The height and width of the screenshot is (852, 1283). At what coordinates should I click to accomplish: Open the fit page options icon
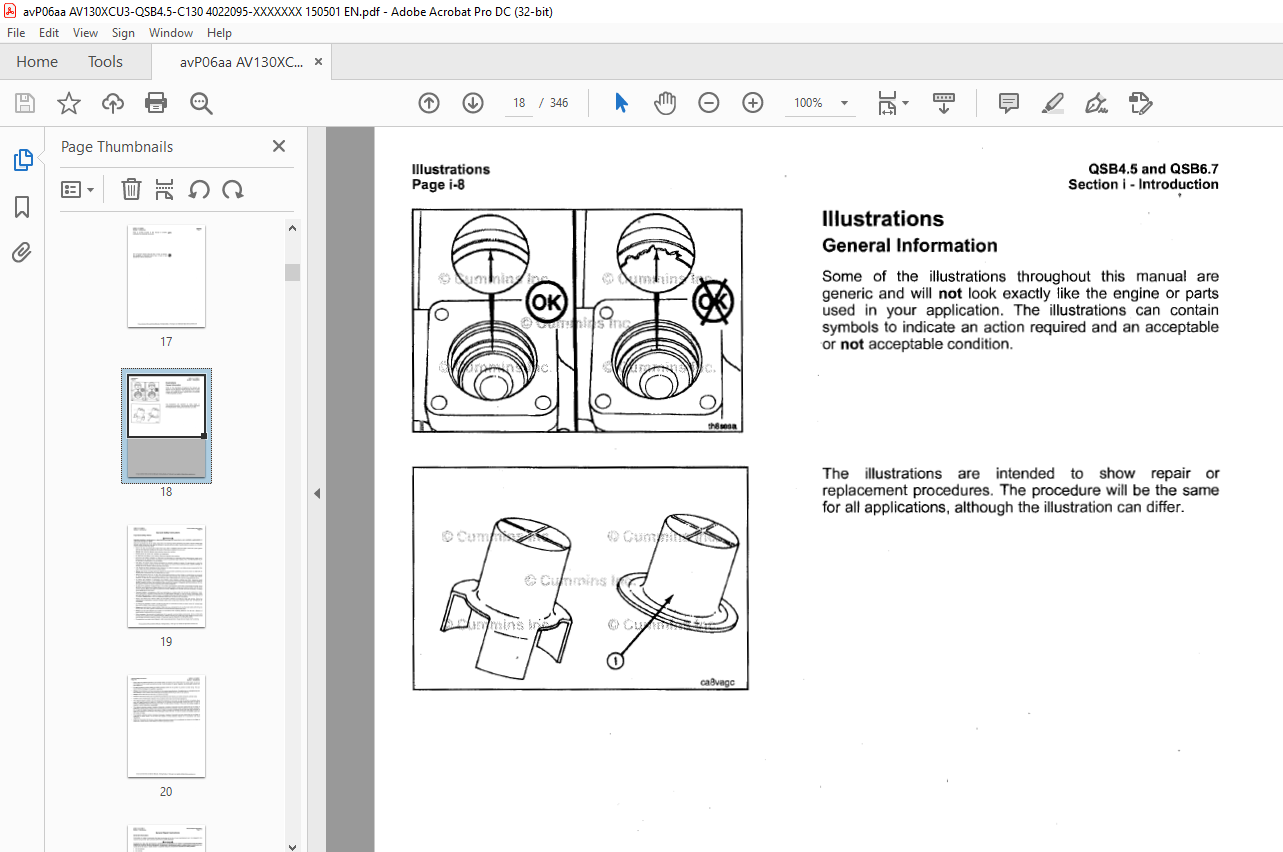pos(892,103)
